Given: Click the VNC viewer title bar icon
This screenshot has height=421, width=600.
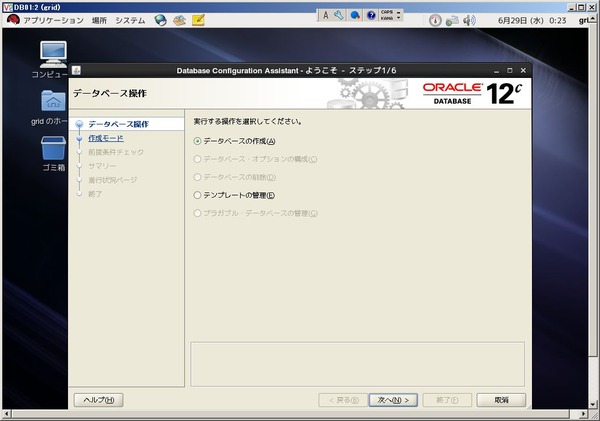Looking at the screenshot, I should pos(7,7).
